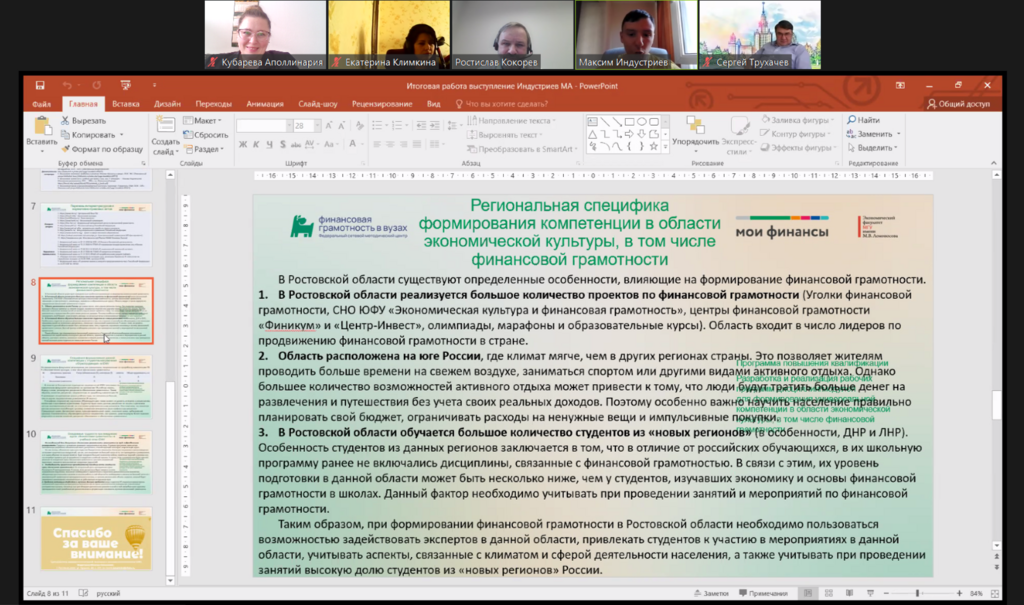Toggle strikethrough (abc) formatting
The width and height of the screenshot is (1024, 605).
click(296, 144)
